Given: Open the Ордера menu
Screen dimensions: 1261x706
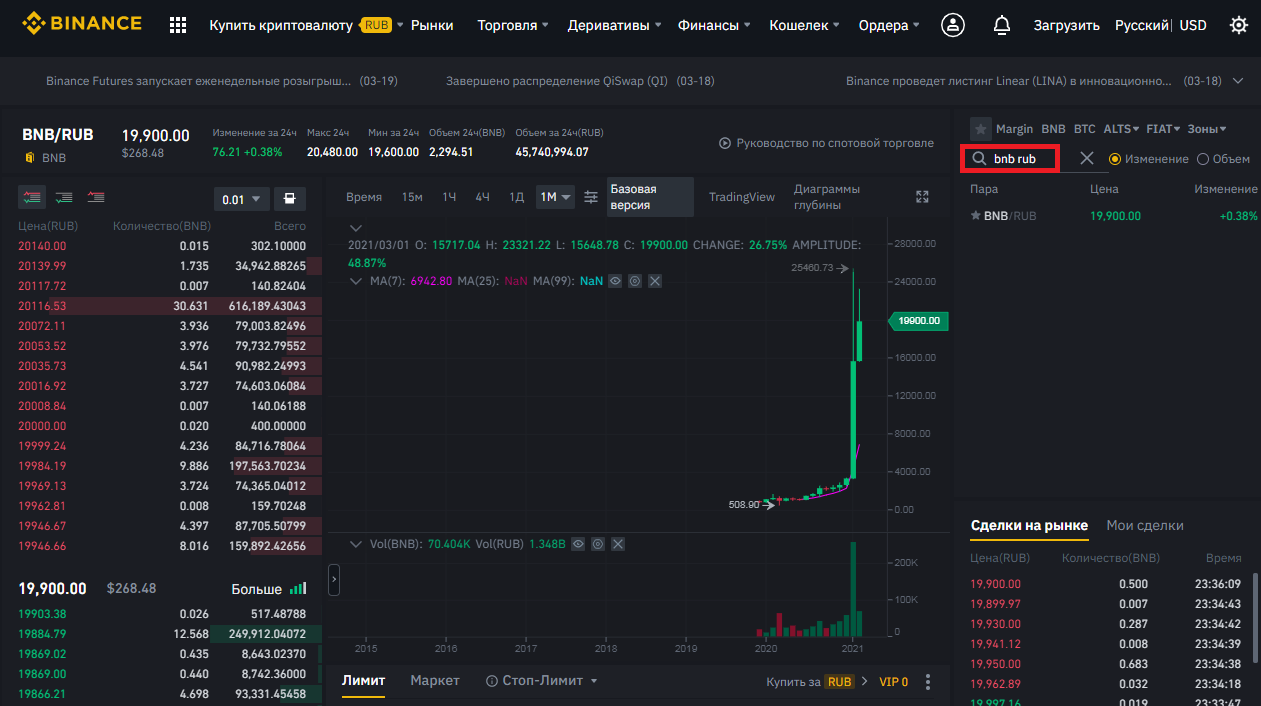Looking at the screenshot, I should coord(889,25).
